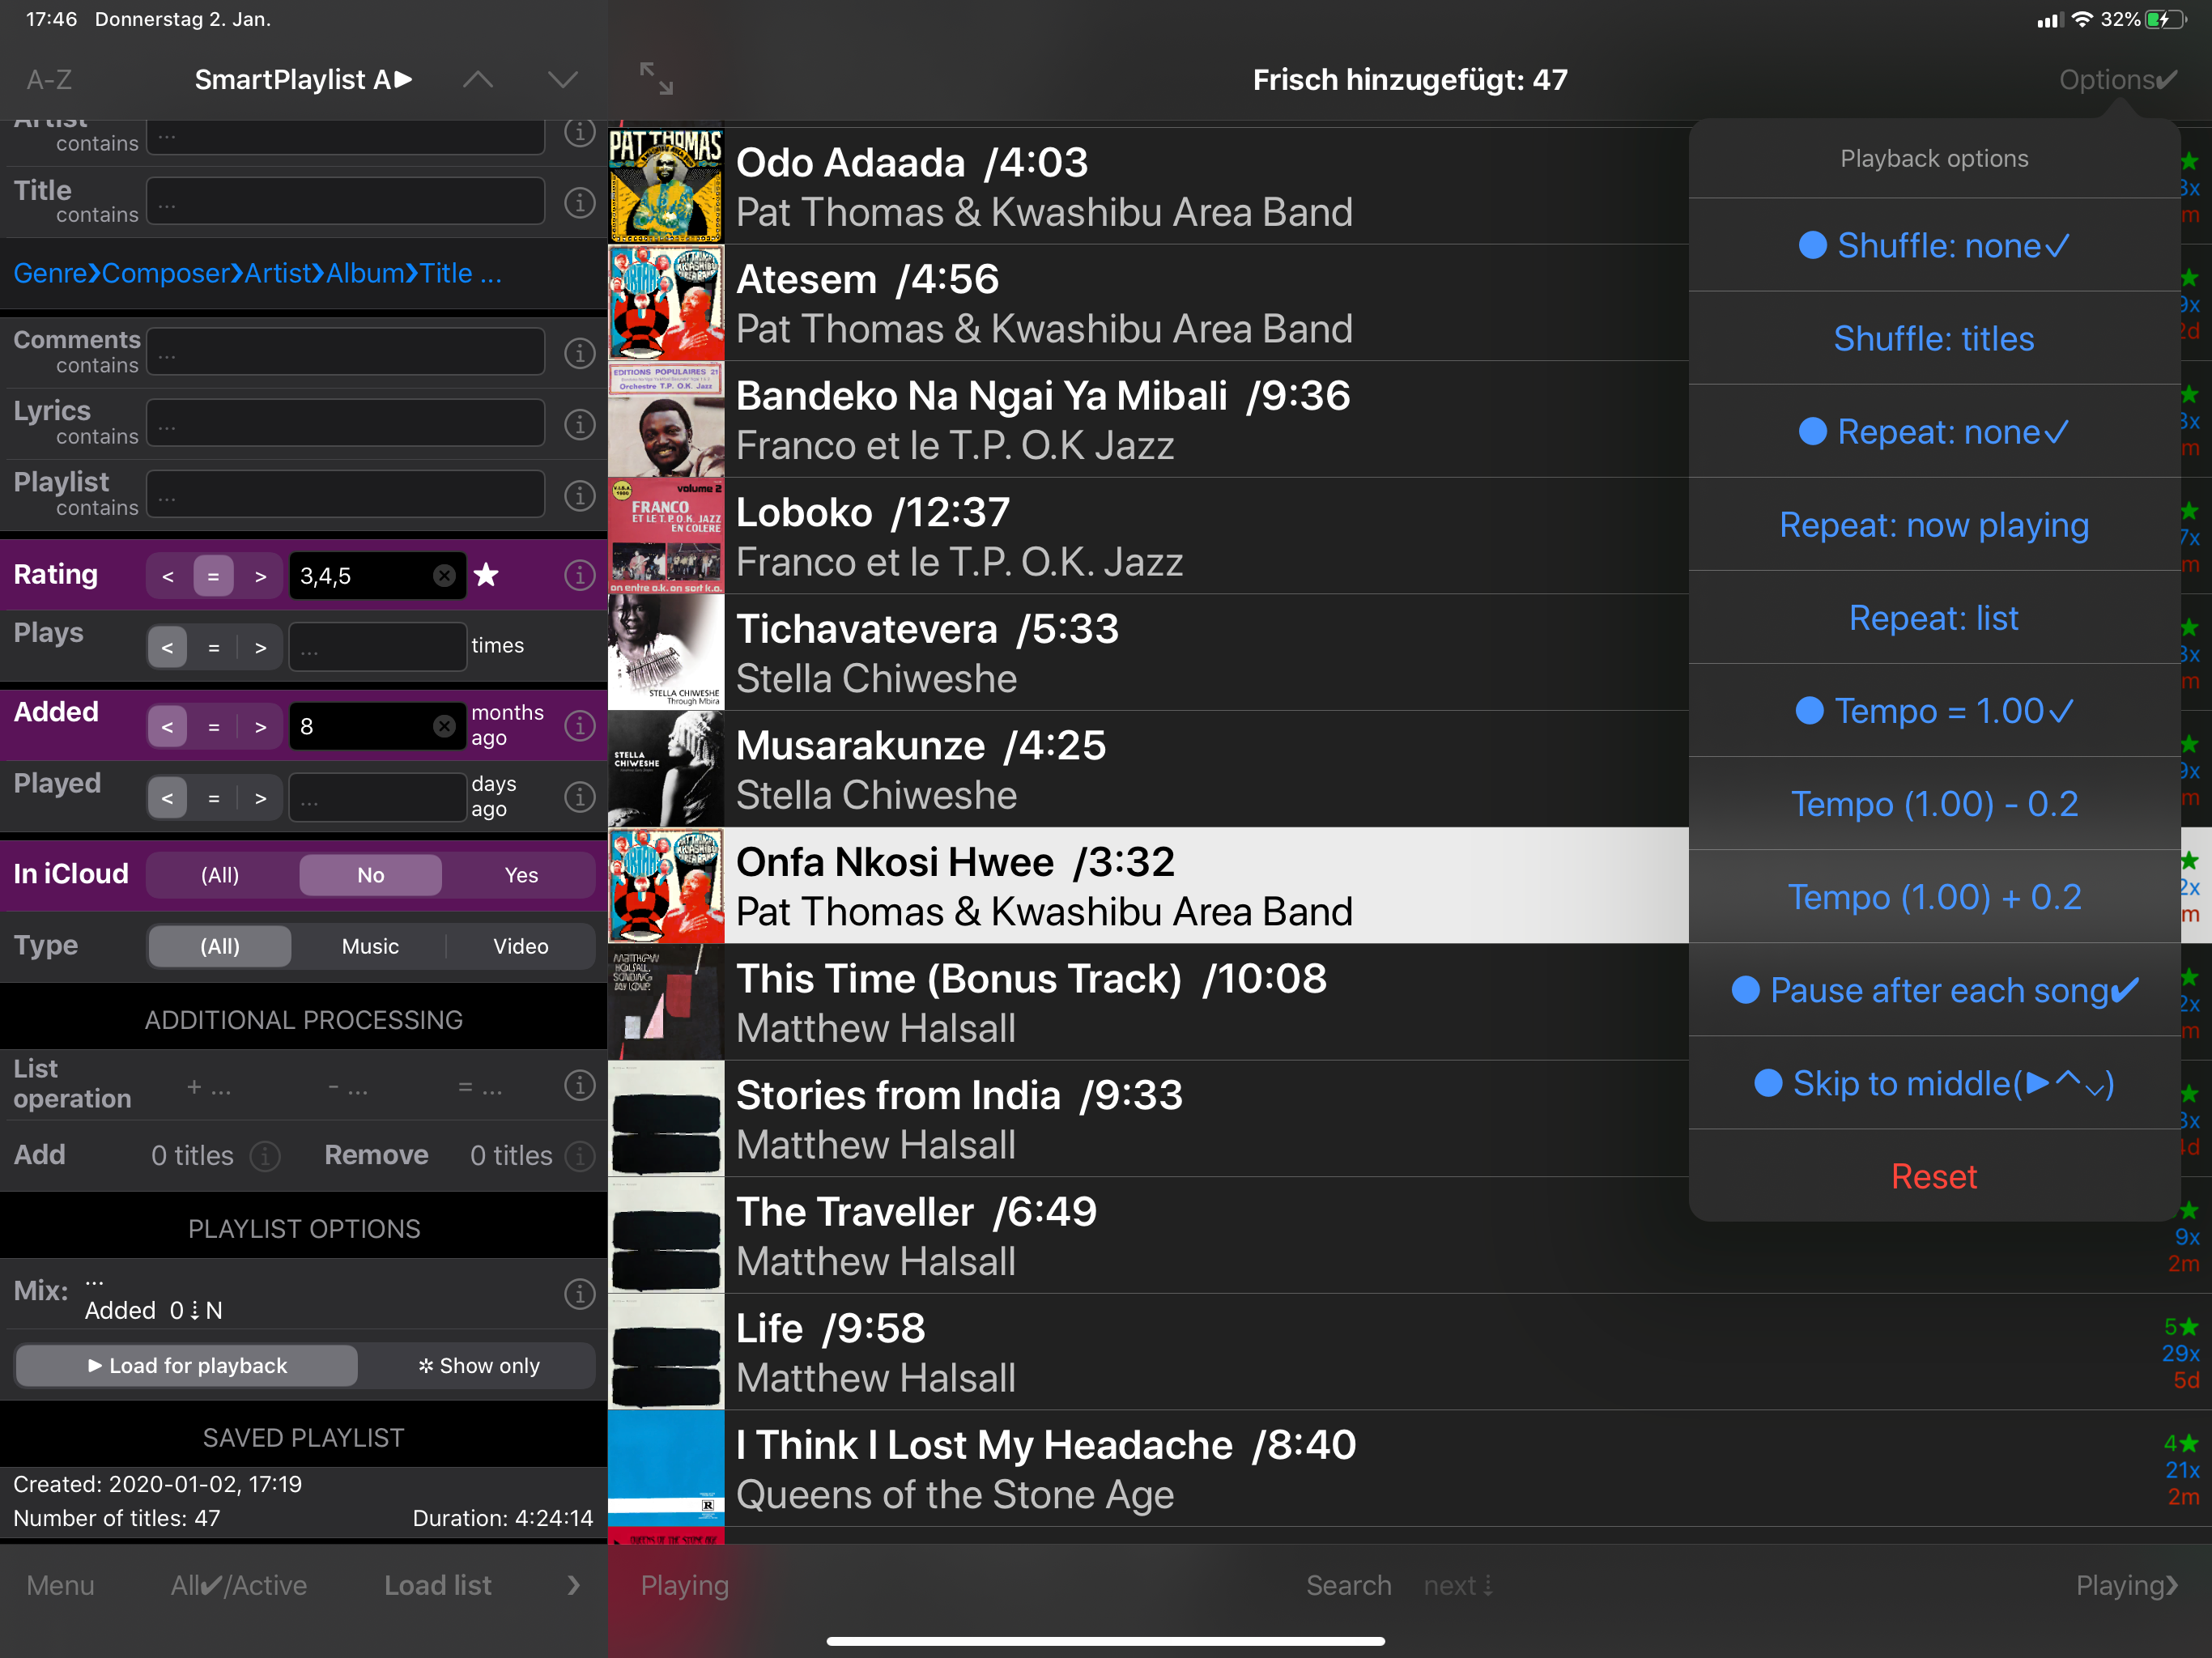2212x1658 pixels.
Task: Open the Menu tab at bottom left
Action: click(x=60, y=1585)
